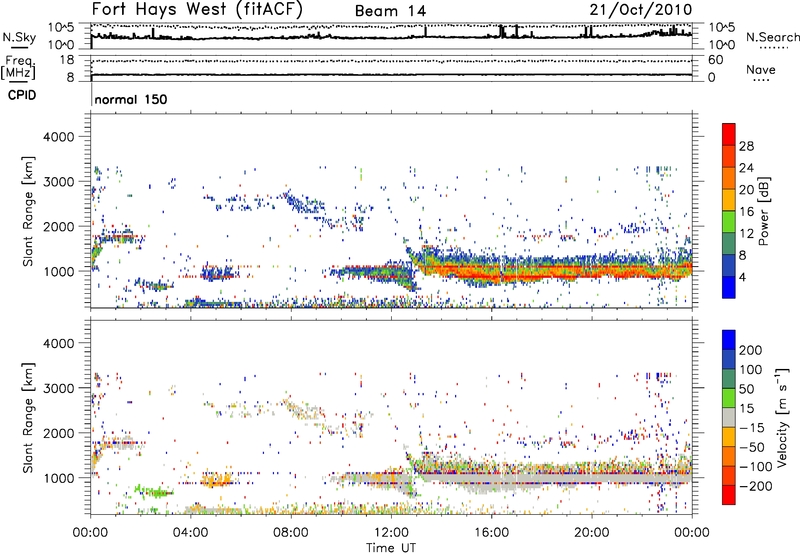Click the 'normal 150' CPID text
This screenshot has height=554, width=800.
(x=131, y=99)
